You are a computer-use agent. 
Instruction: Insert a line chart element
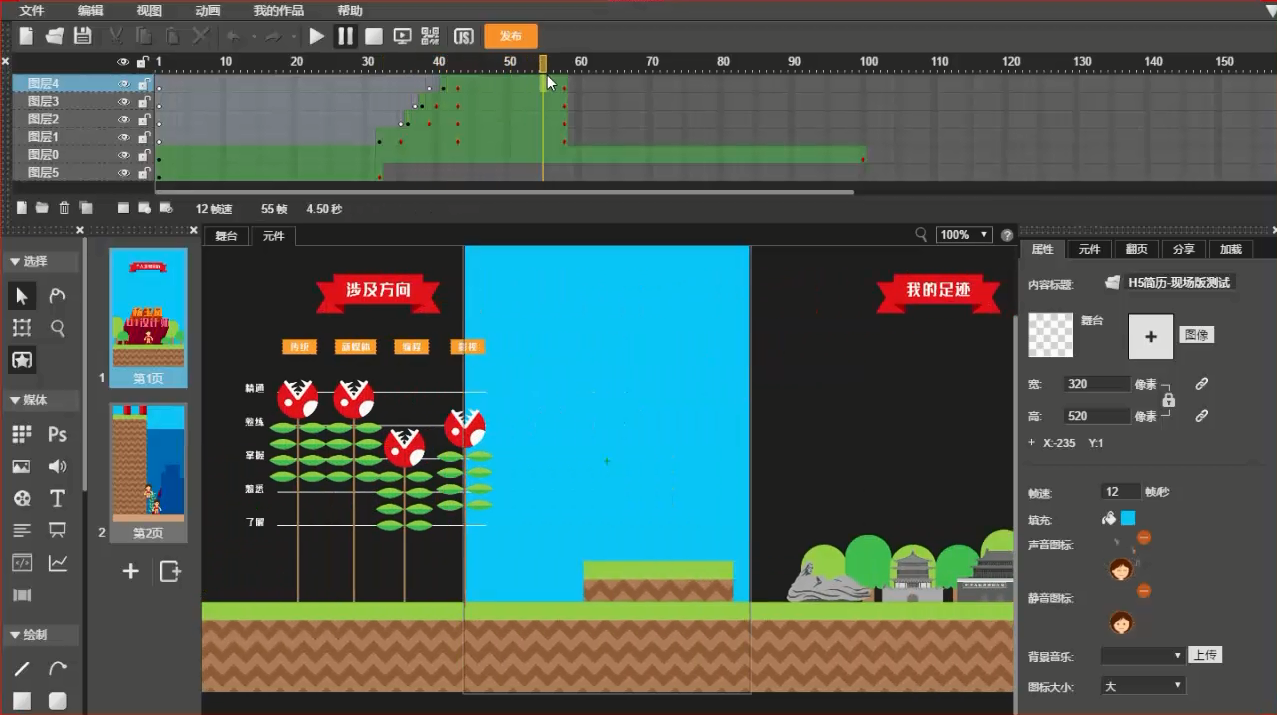tap(58, 563)
